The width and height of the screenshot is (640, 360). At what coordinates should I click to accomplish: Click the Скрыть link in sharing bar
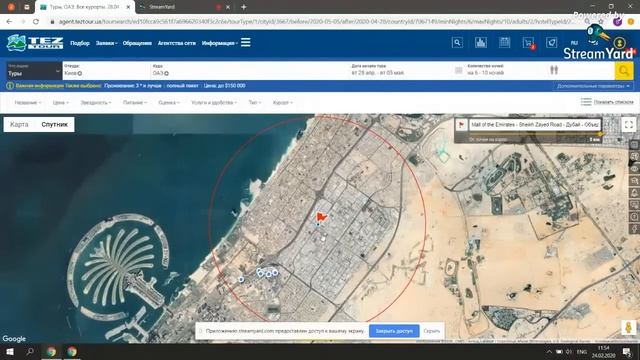[431, 331]
